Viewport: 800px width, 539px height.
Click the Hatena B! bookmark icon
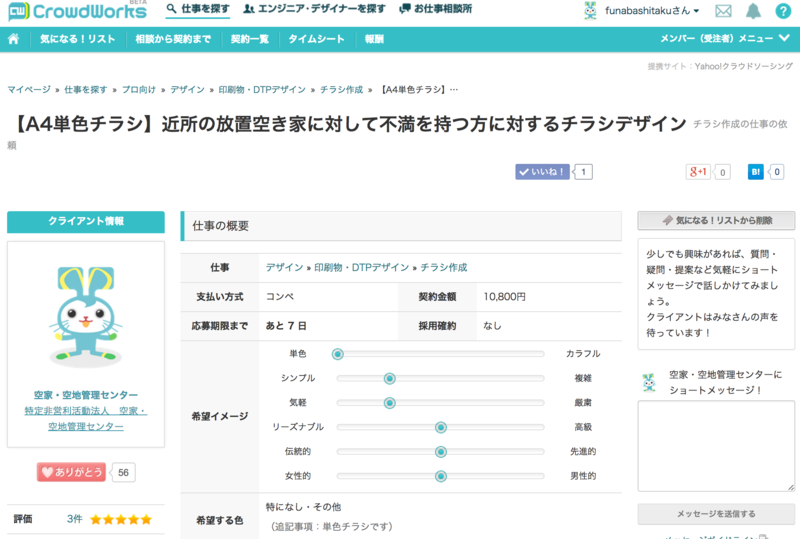click(x=756, y=172)
